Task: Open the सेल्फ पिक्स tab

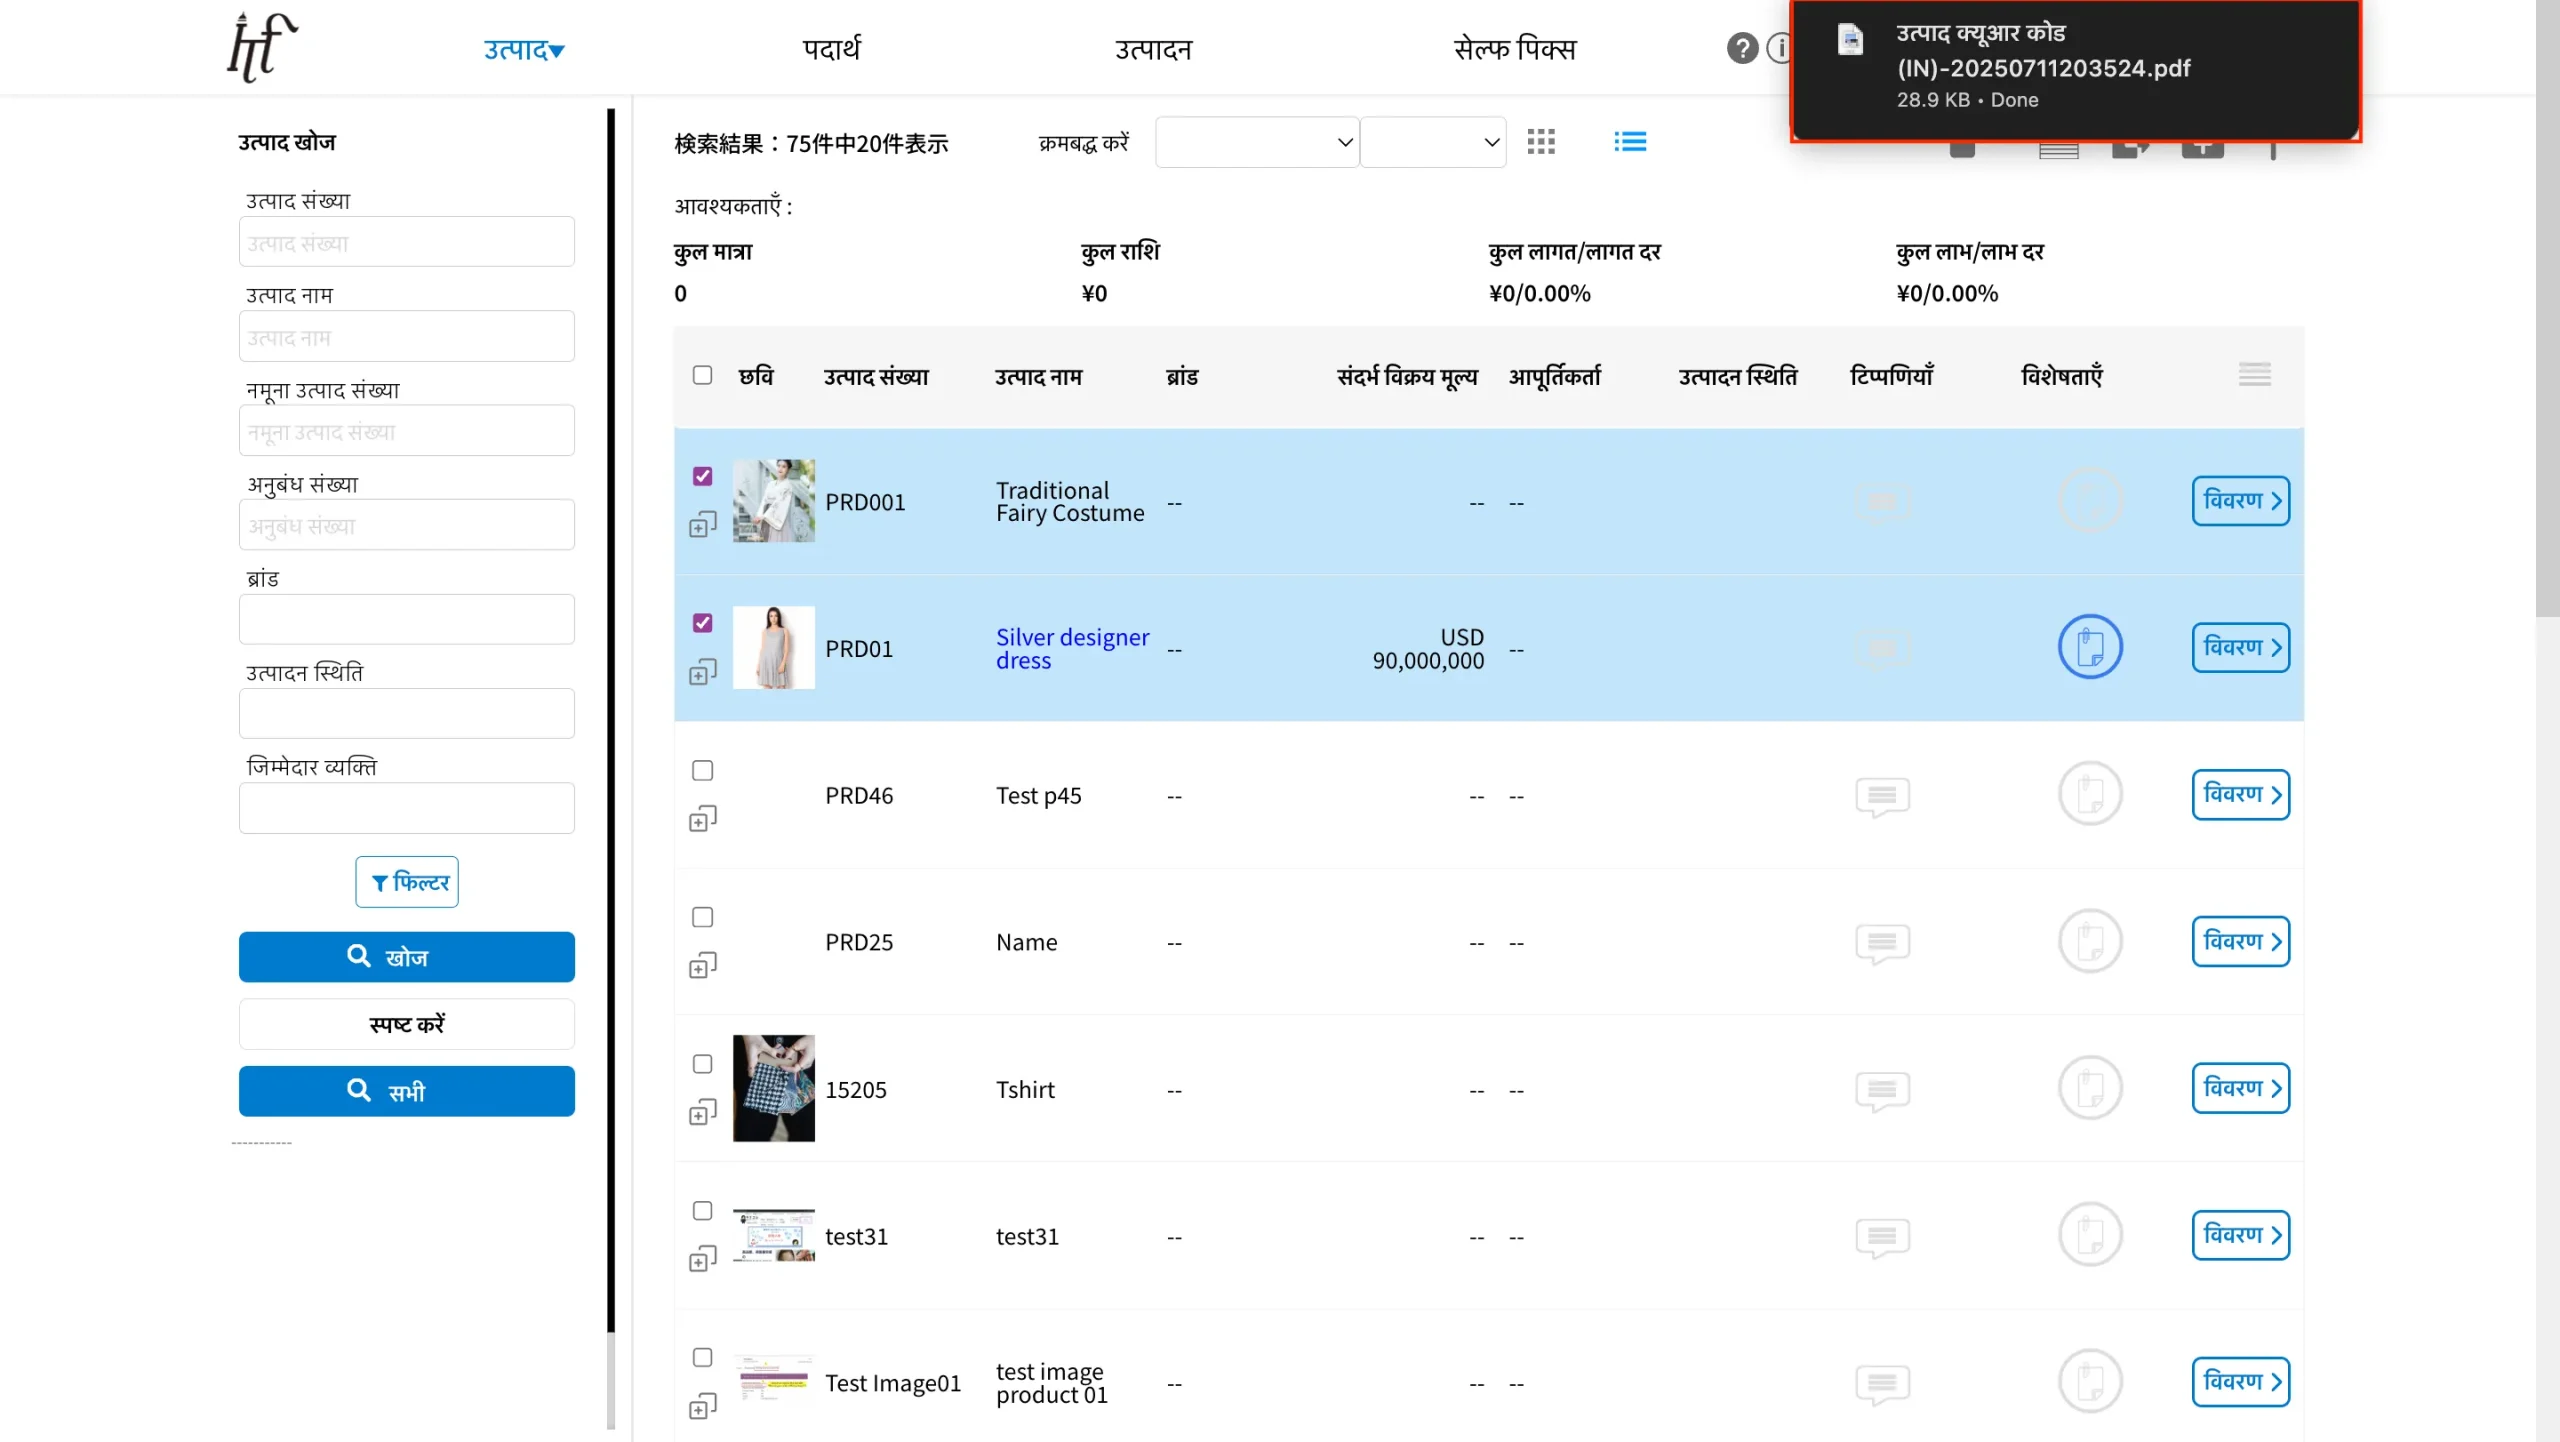Action: click(1514, 49)
